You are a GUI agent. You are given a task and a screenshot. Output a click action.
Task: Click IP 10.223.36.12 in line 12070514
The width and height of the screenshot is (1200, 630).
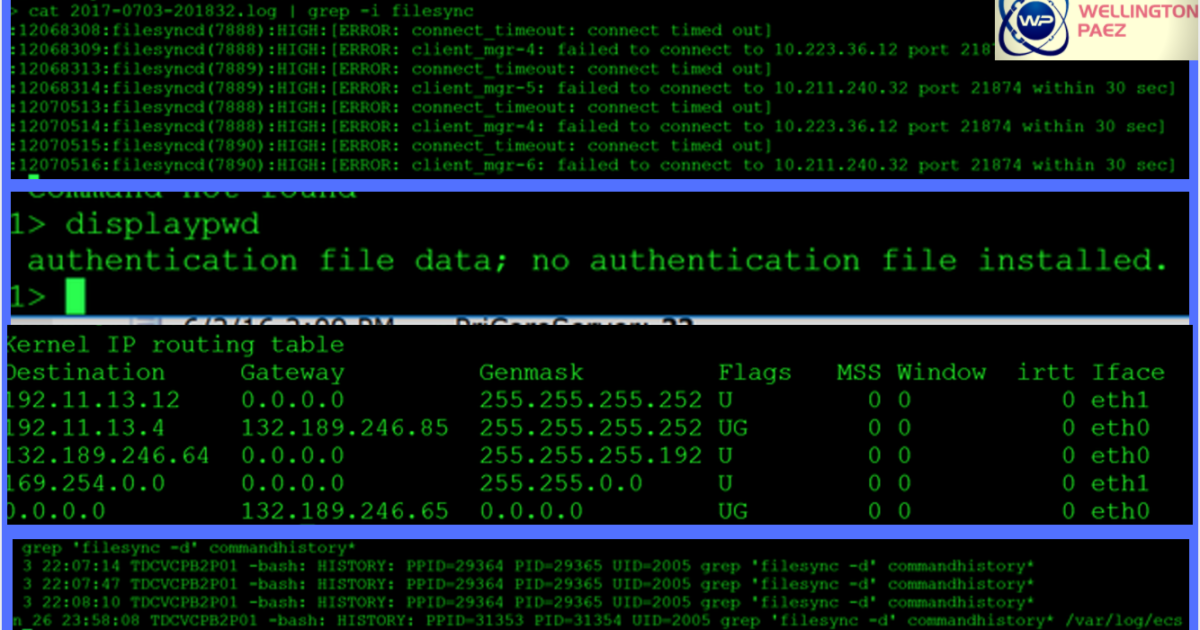(x=839, y=126)
